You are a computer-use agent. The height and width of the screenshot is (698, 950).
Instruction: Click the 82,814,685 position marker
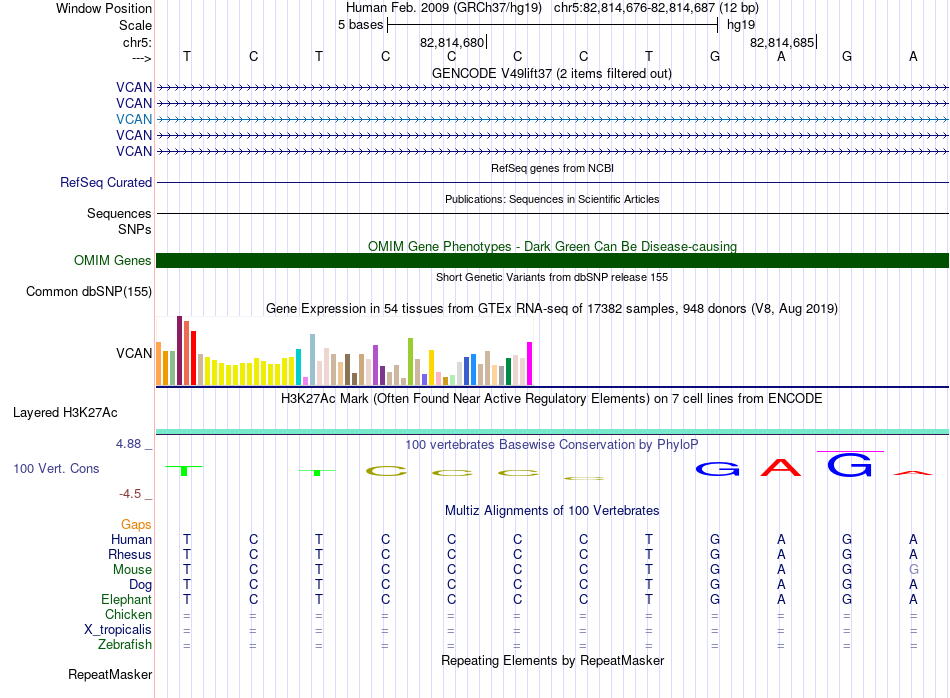[782, 42]
